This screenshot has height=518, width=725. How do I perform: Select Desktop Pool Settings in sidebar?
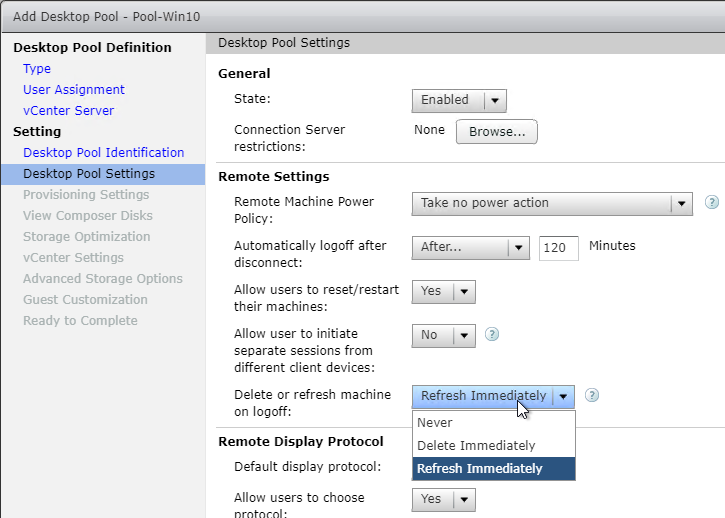103,174
